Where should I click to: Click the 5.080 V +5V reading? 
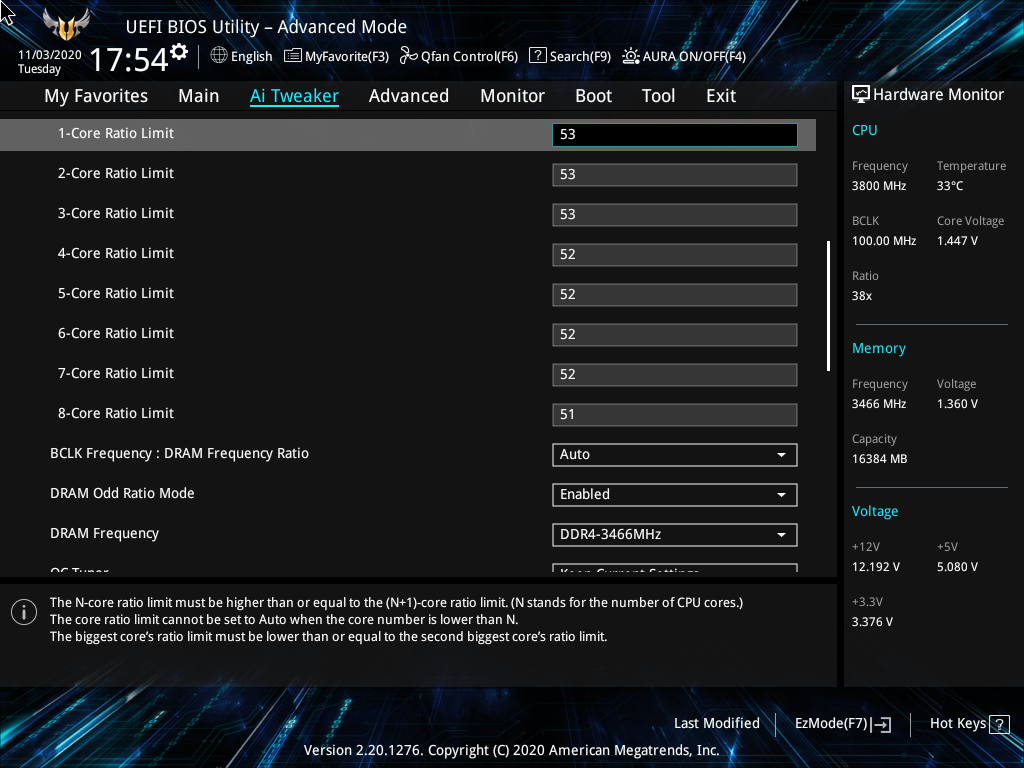click(x=957, y=567)
